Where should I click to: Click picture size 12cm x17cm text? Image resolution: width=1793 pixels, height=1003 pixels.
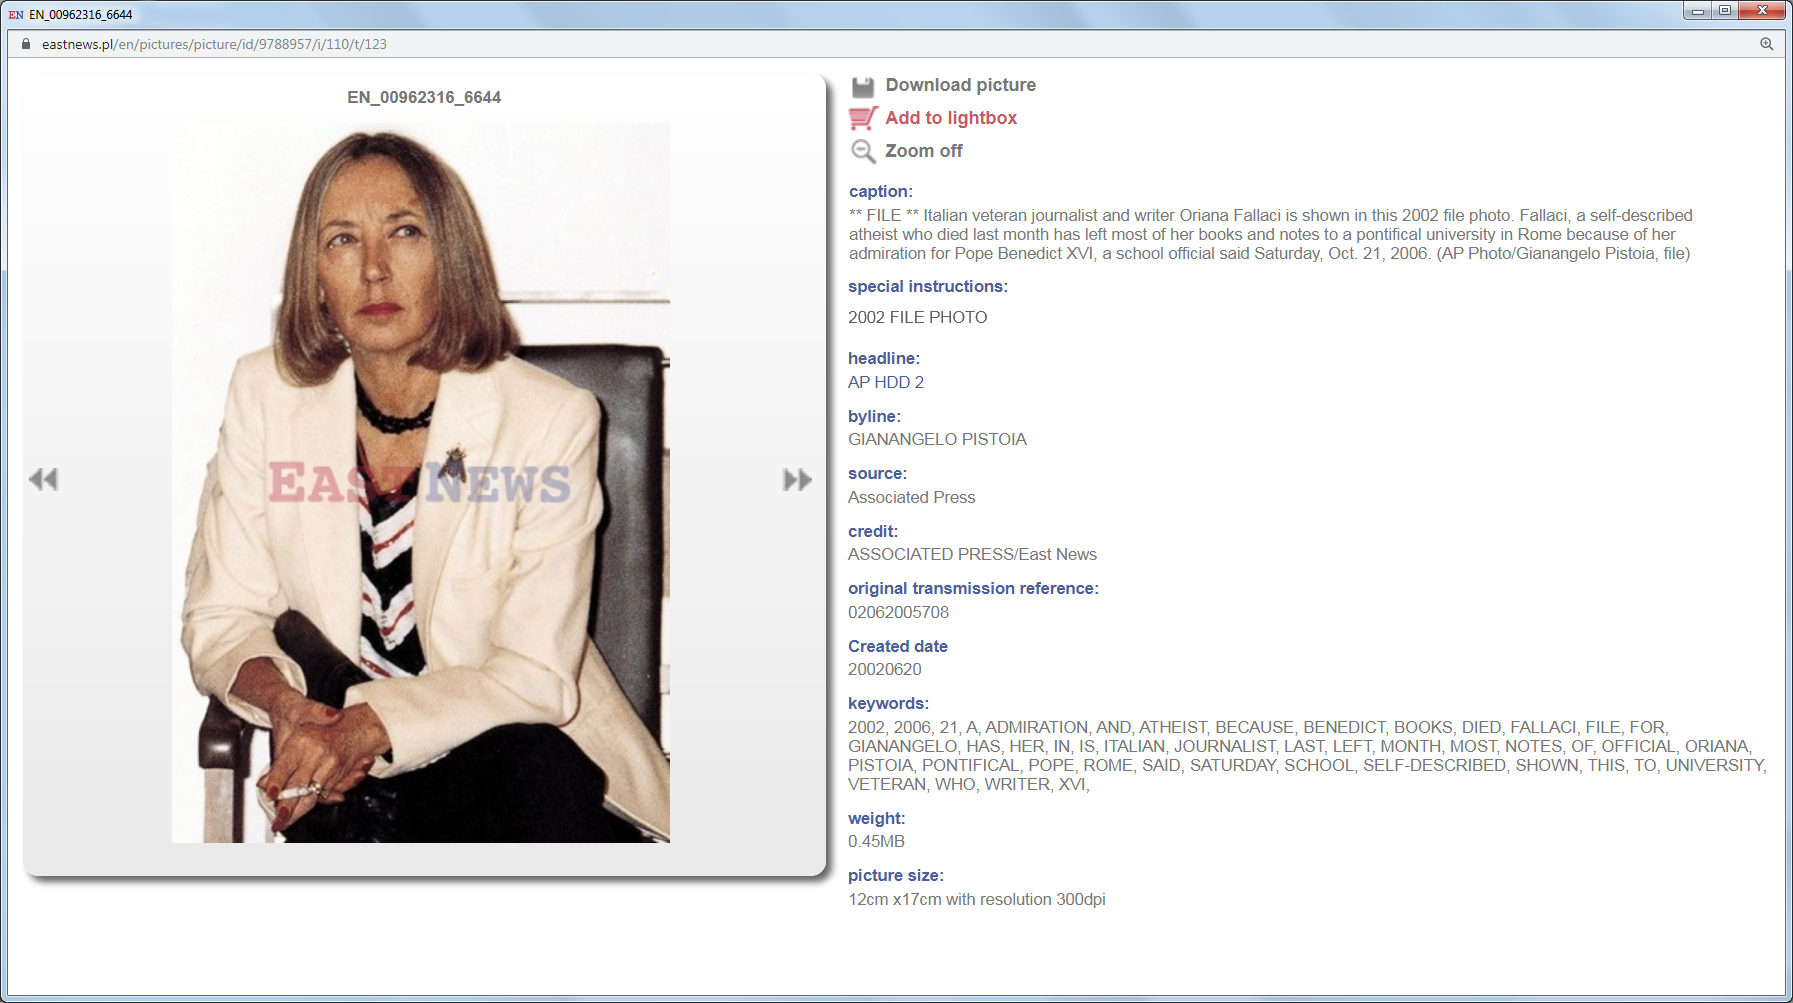[x=977, y=899]
